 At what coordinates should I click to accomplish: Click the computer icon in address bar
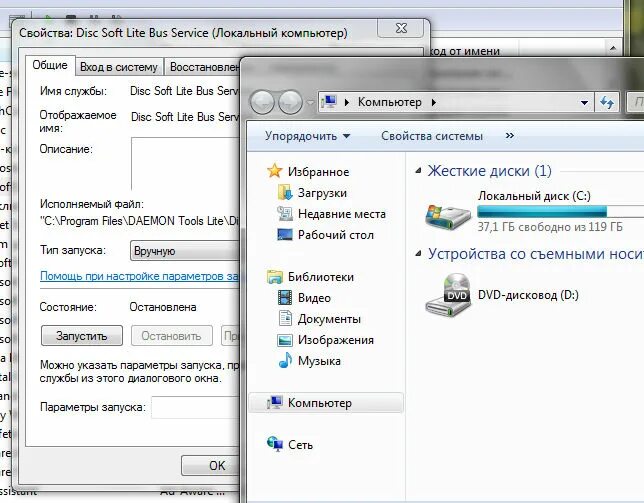(x=329, y=102)
